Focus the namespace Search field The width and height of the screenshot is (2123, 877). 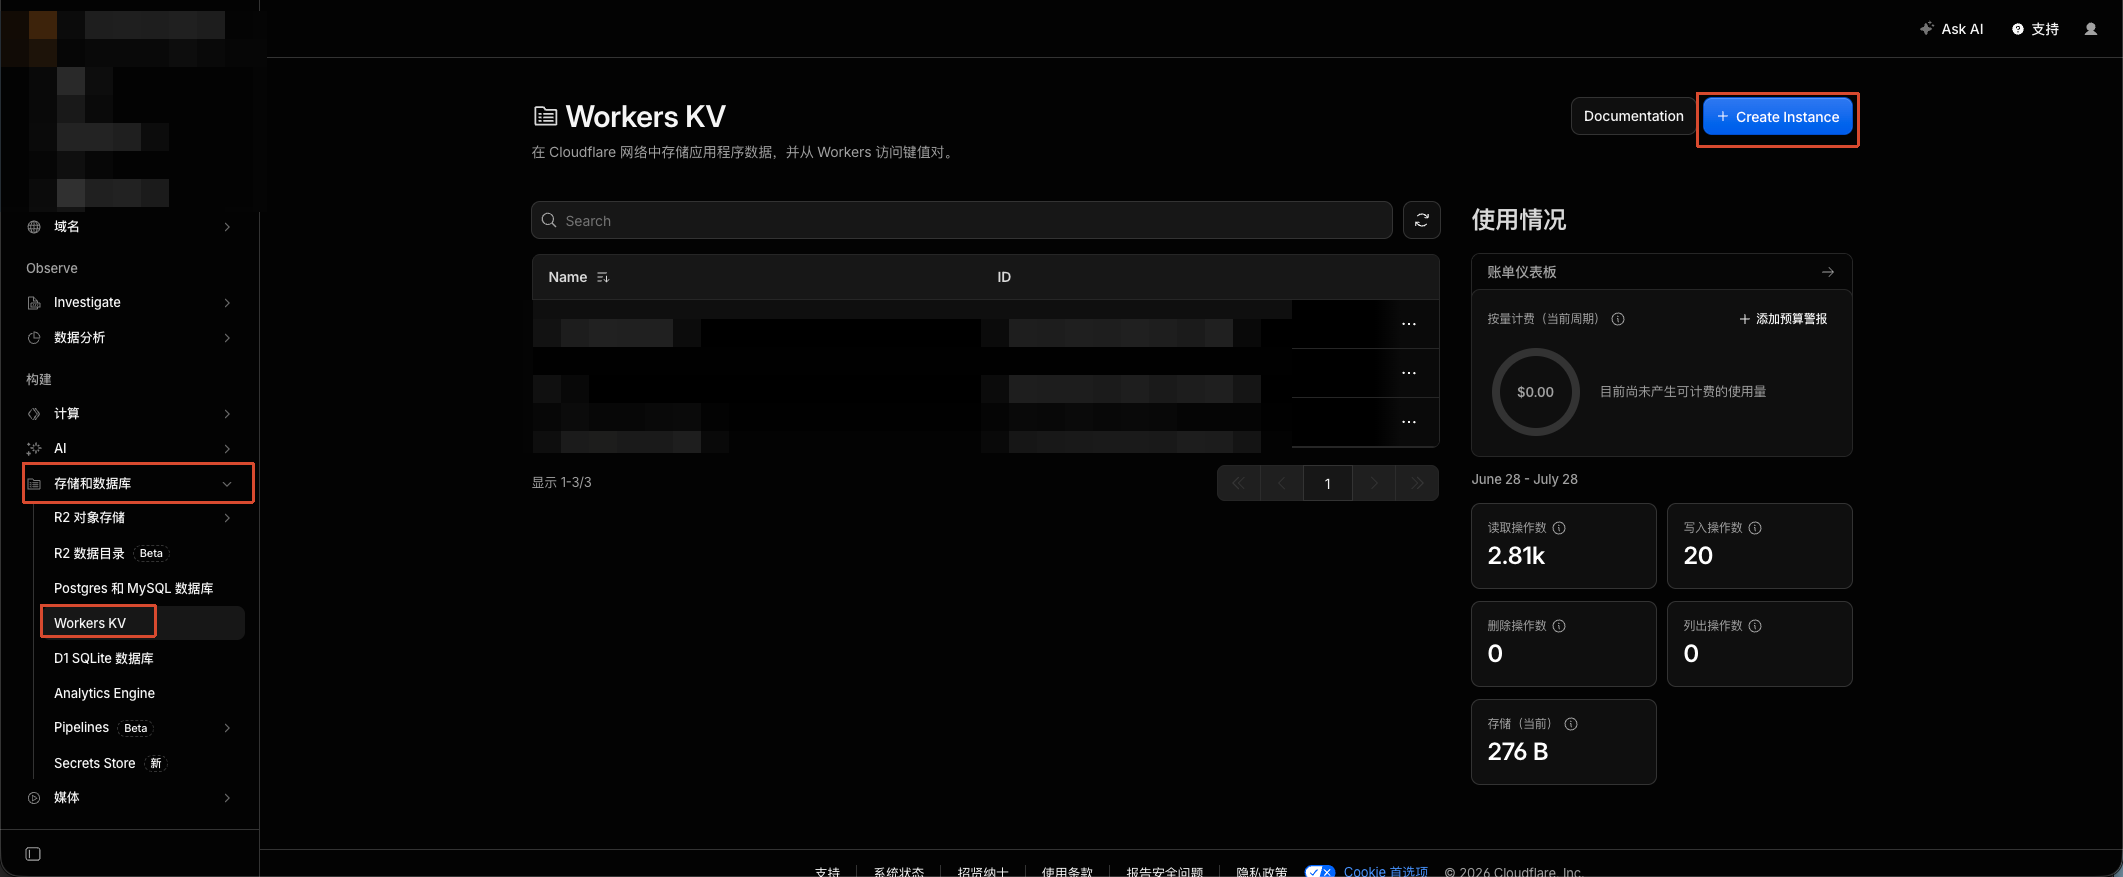coord(961,220)
